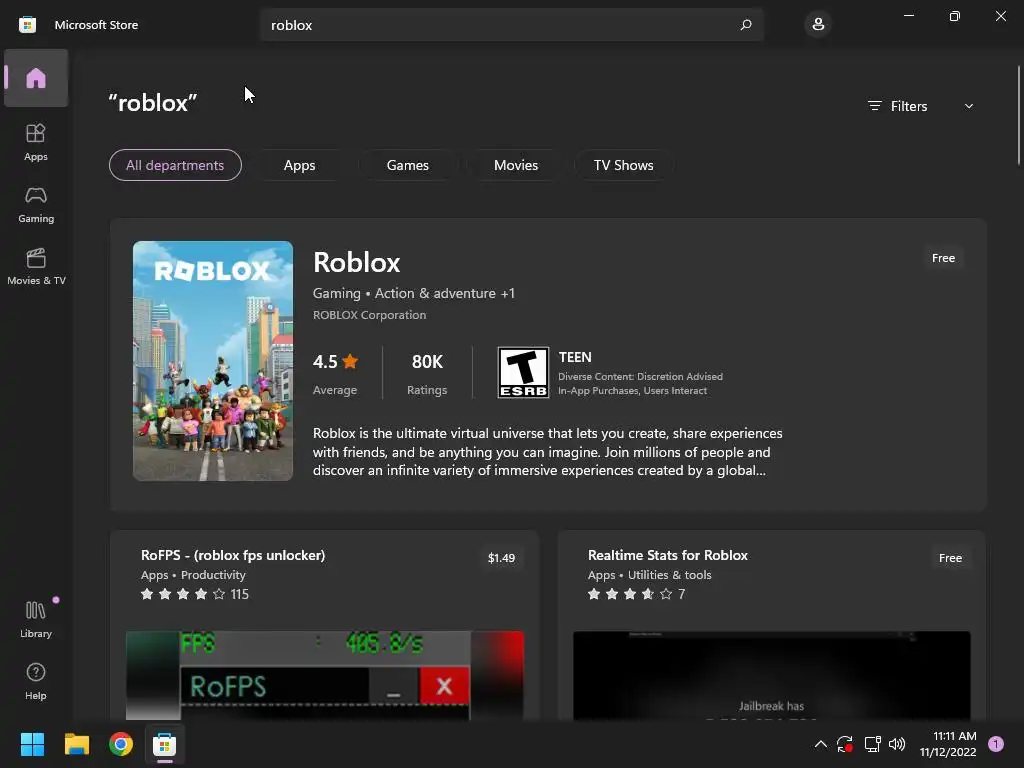Screen dimensions: 1024x768
Task: Open RoFPS - (roblox fps unlocker) listing
Action: pyautogui.click(x=233, y=555)
